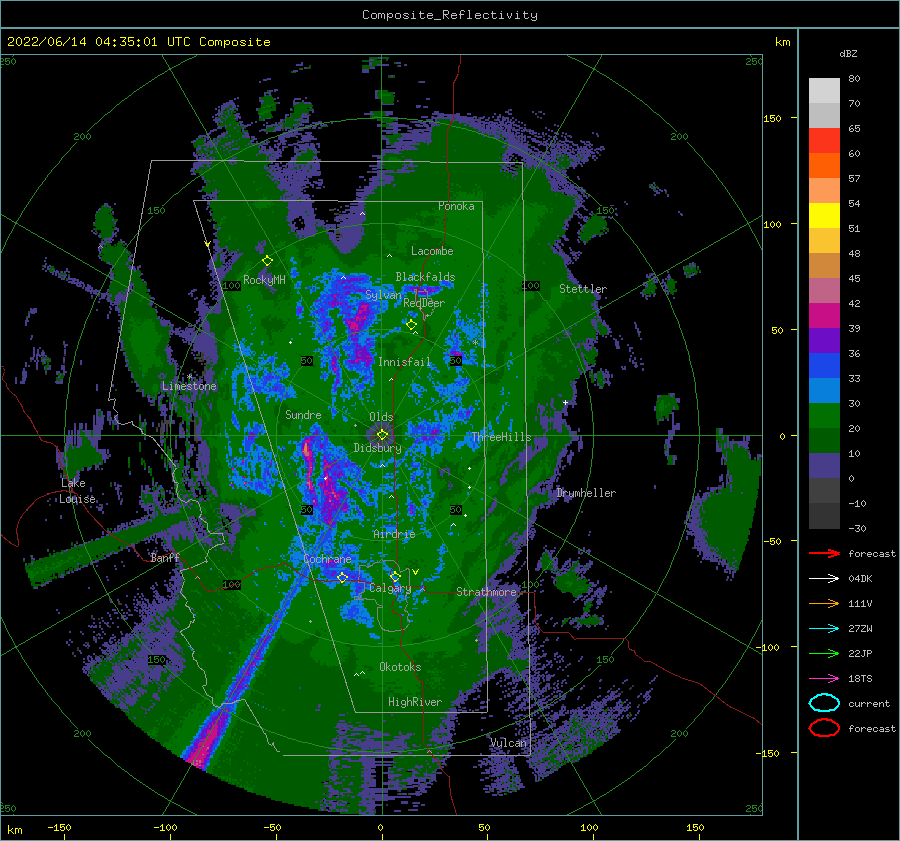Select the 70–80 dBZ light gray swatch

point(824,91)
